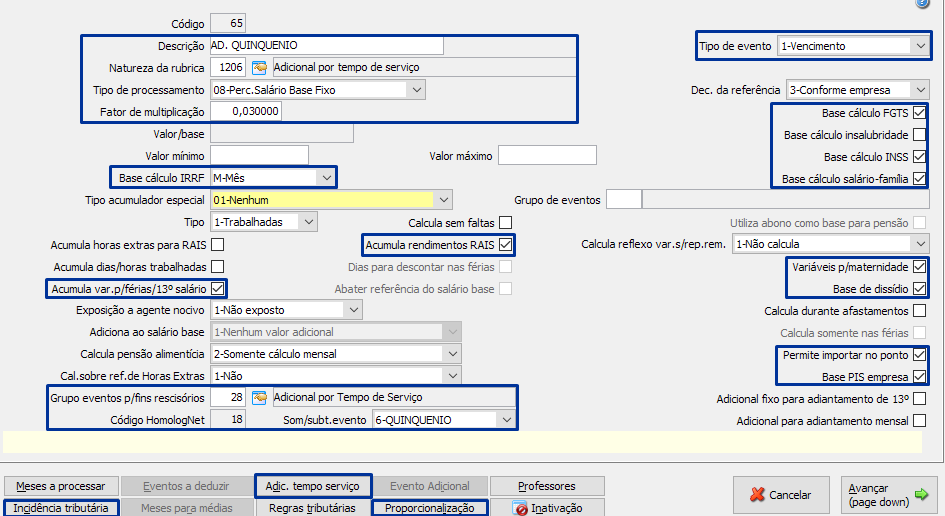Open the Som/subt.evento dropdown
This screenshot has height=516, width=945.
click(x=505, y=420)
